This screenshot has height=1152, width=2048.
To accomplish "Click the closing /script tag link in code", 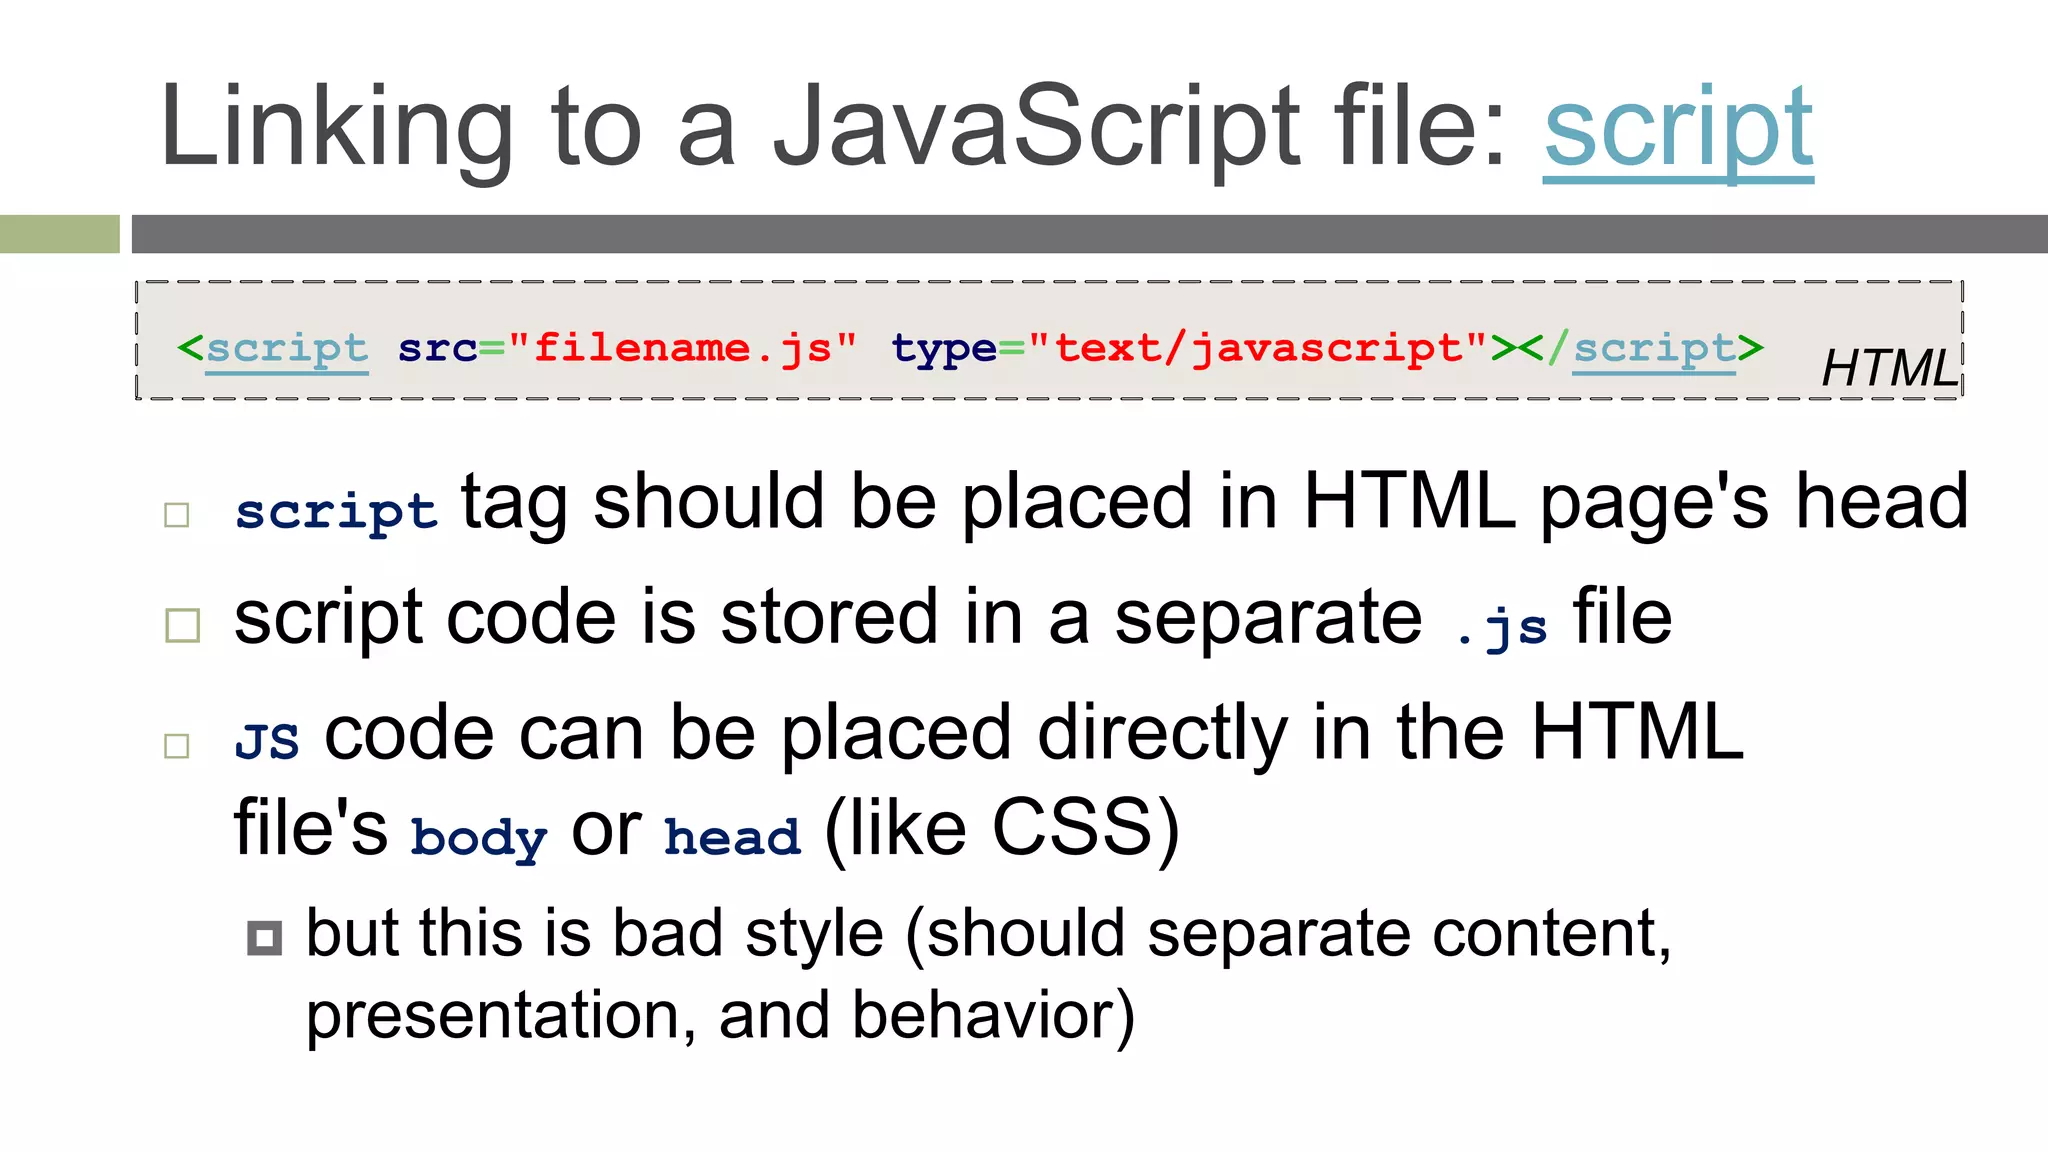I will point(1653,349).
